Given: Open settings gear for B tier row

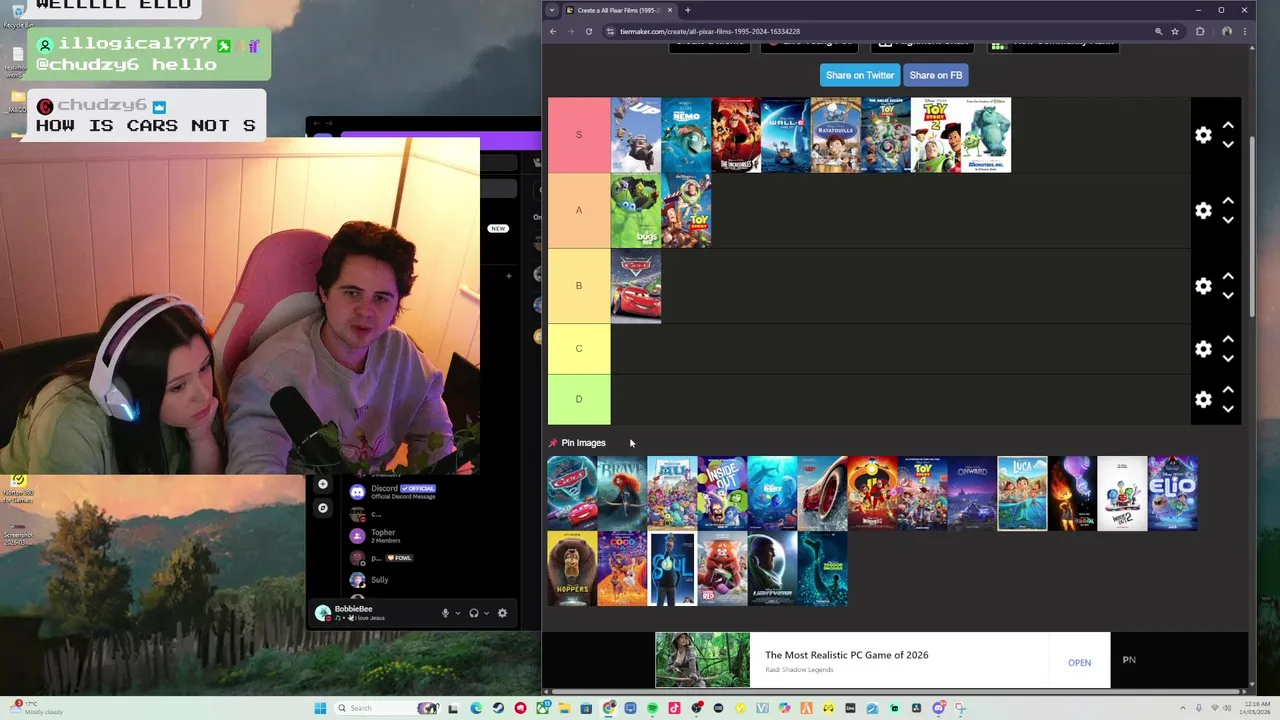Looking at the screenshot, I should coord(1203,286).
